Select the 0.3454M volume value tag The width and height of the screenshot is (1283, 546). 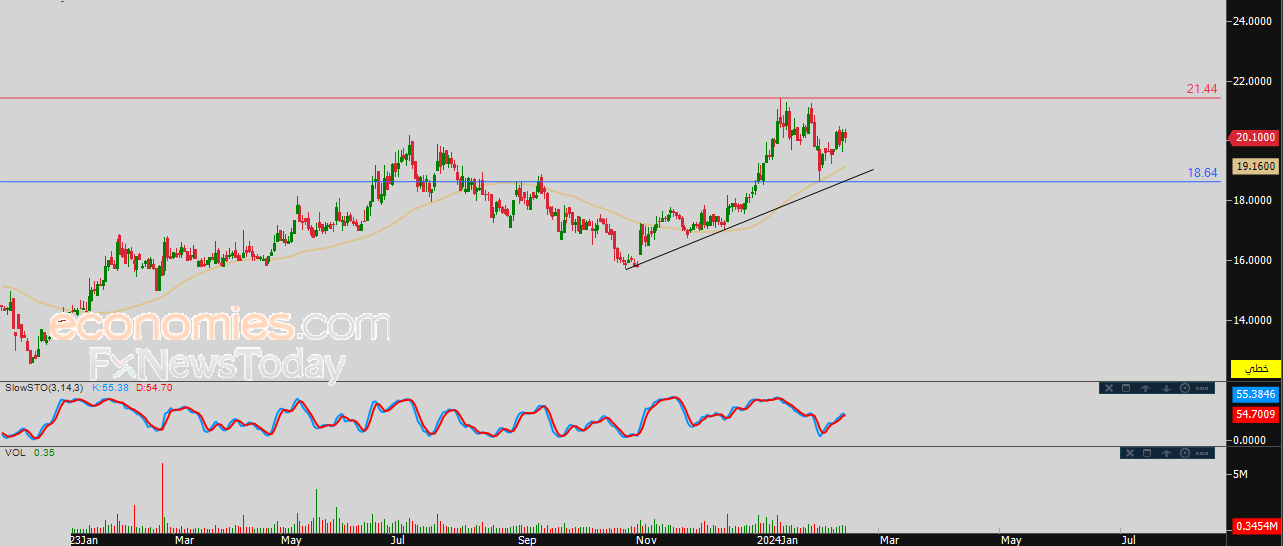(1256, 525)
